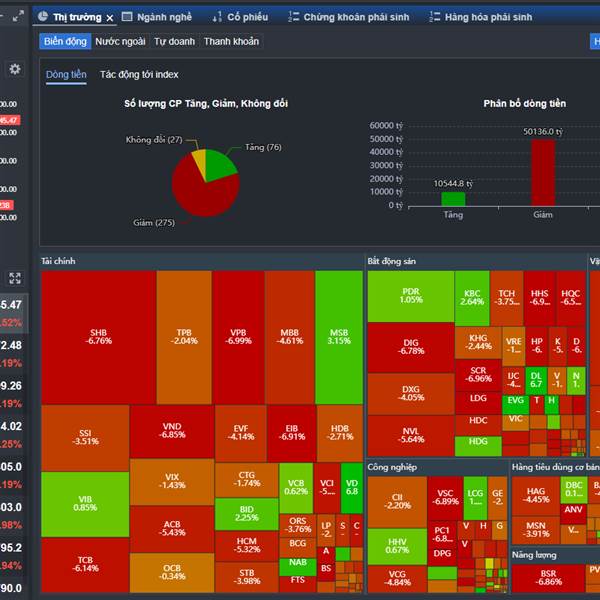Select the BID 2.25% green tile
This screenshot has height=600, width=600.
click(x=246, y=514)
